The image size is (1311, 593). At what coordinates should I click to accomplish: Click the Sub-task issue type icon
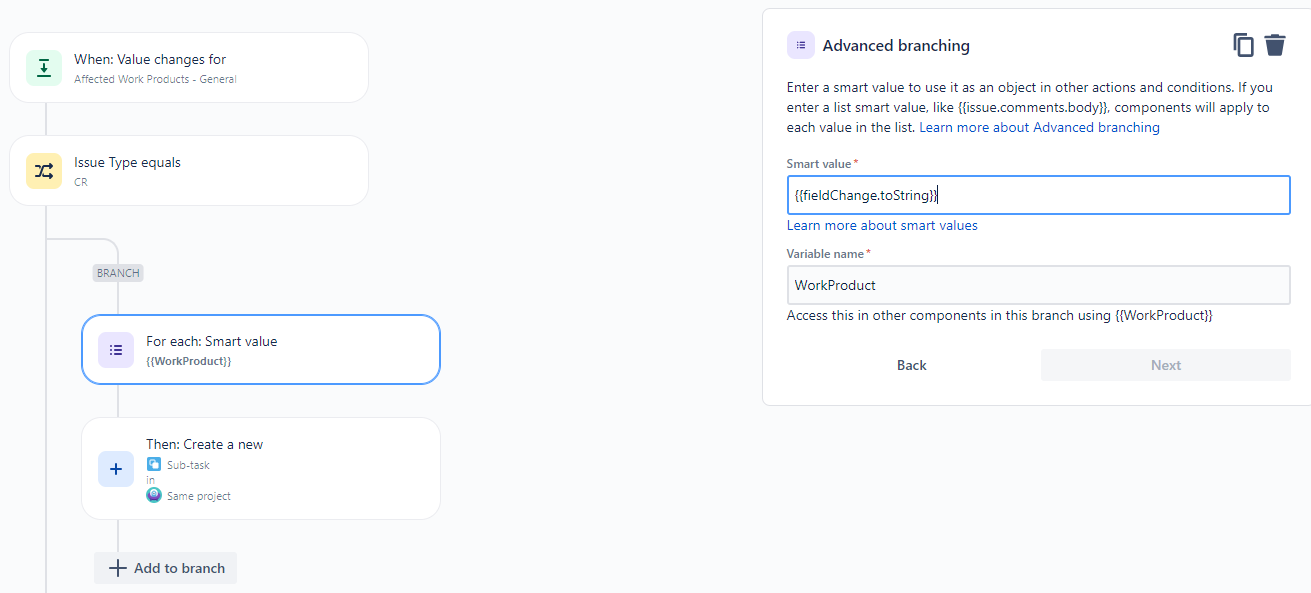point(153,464)
